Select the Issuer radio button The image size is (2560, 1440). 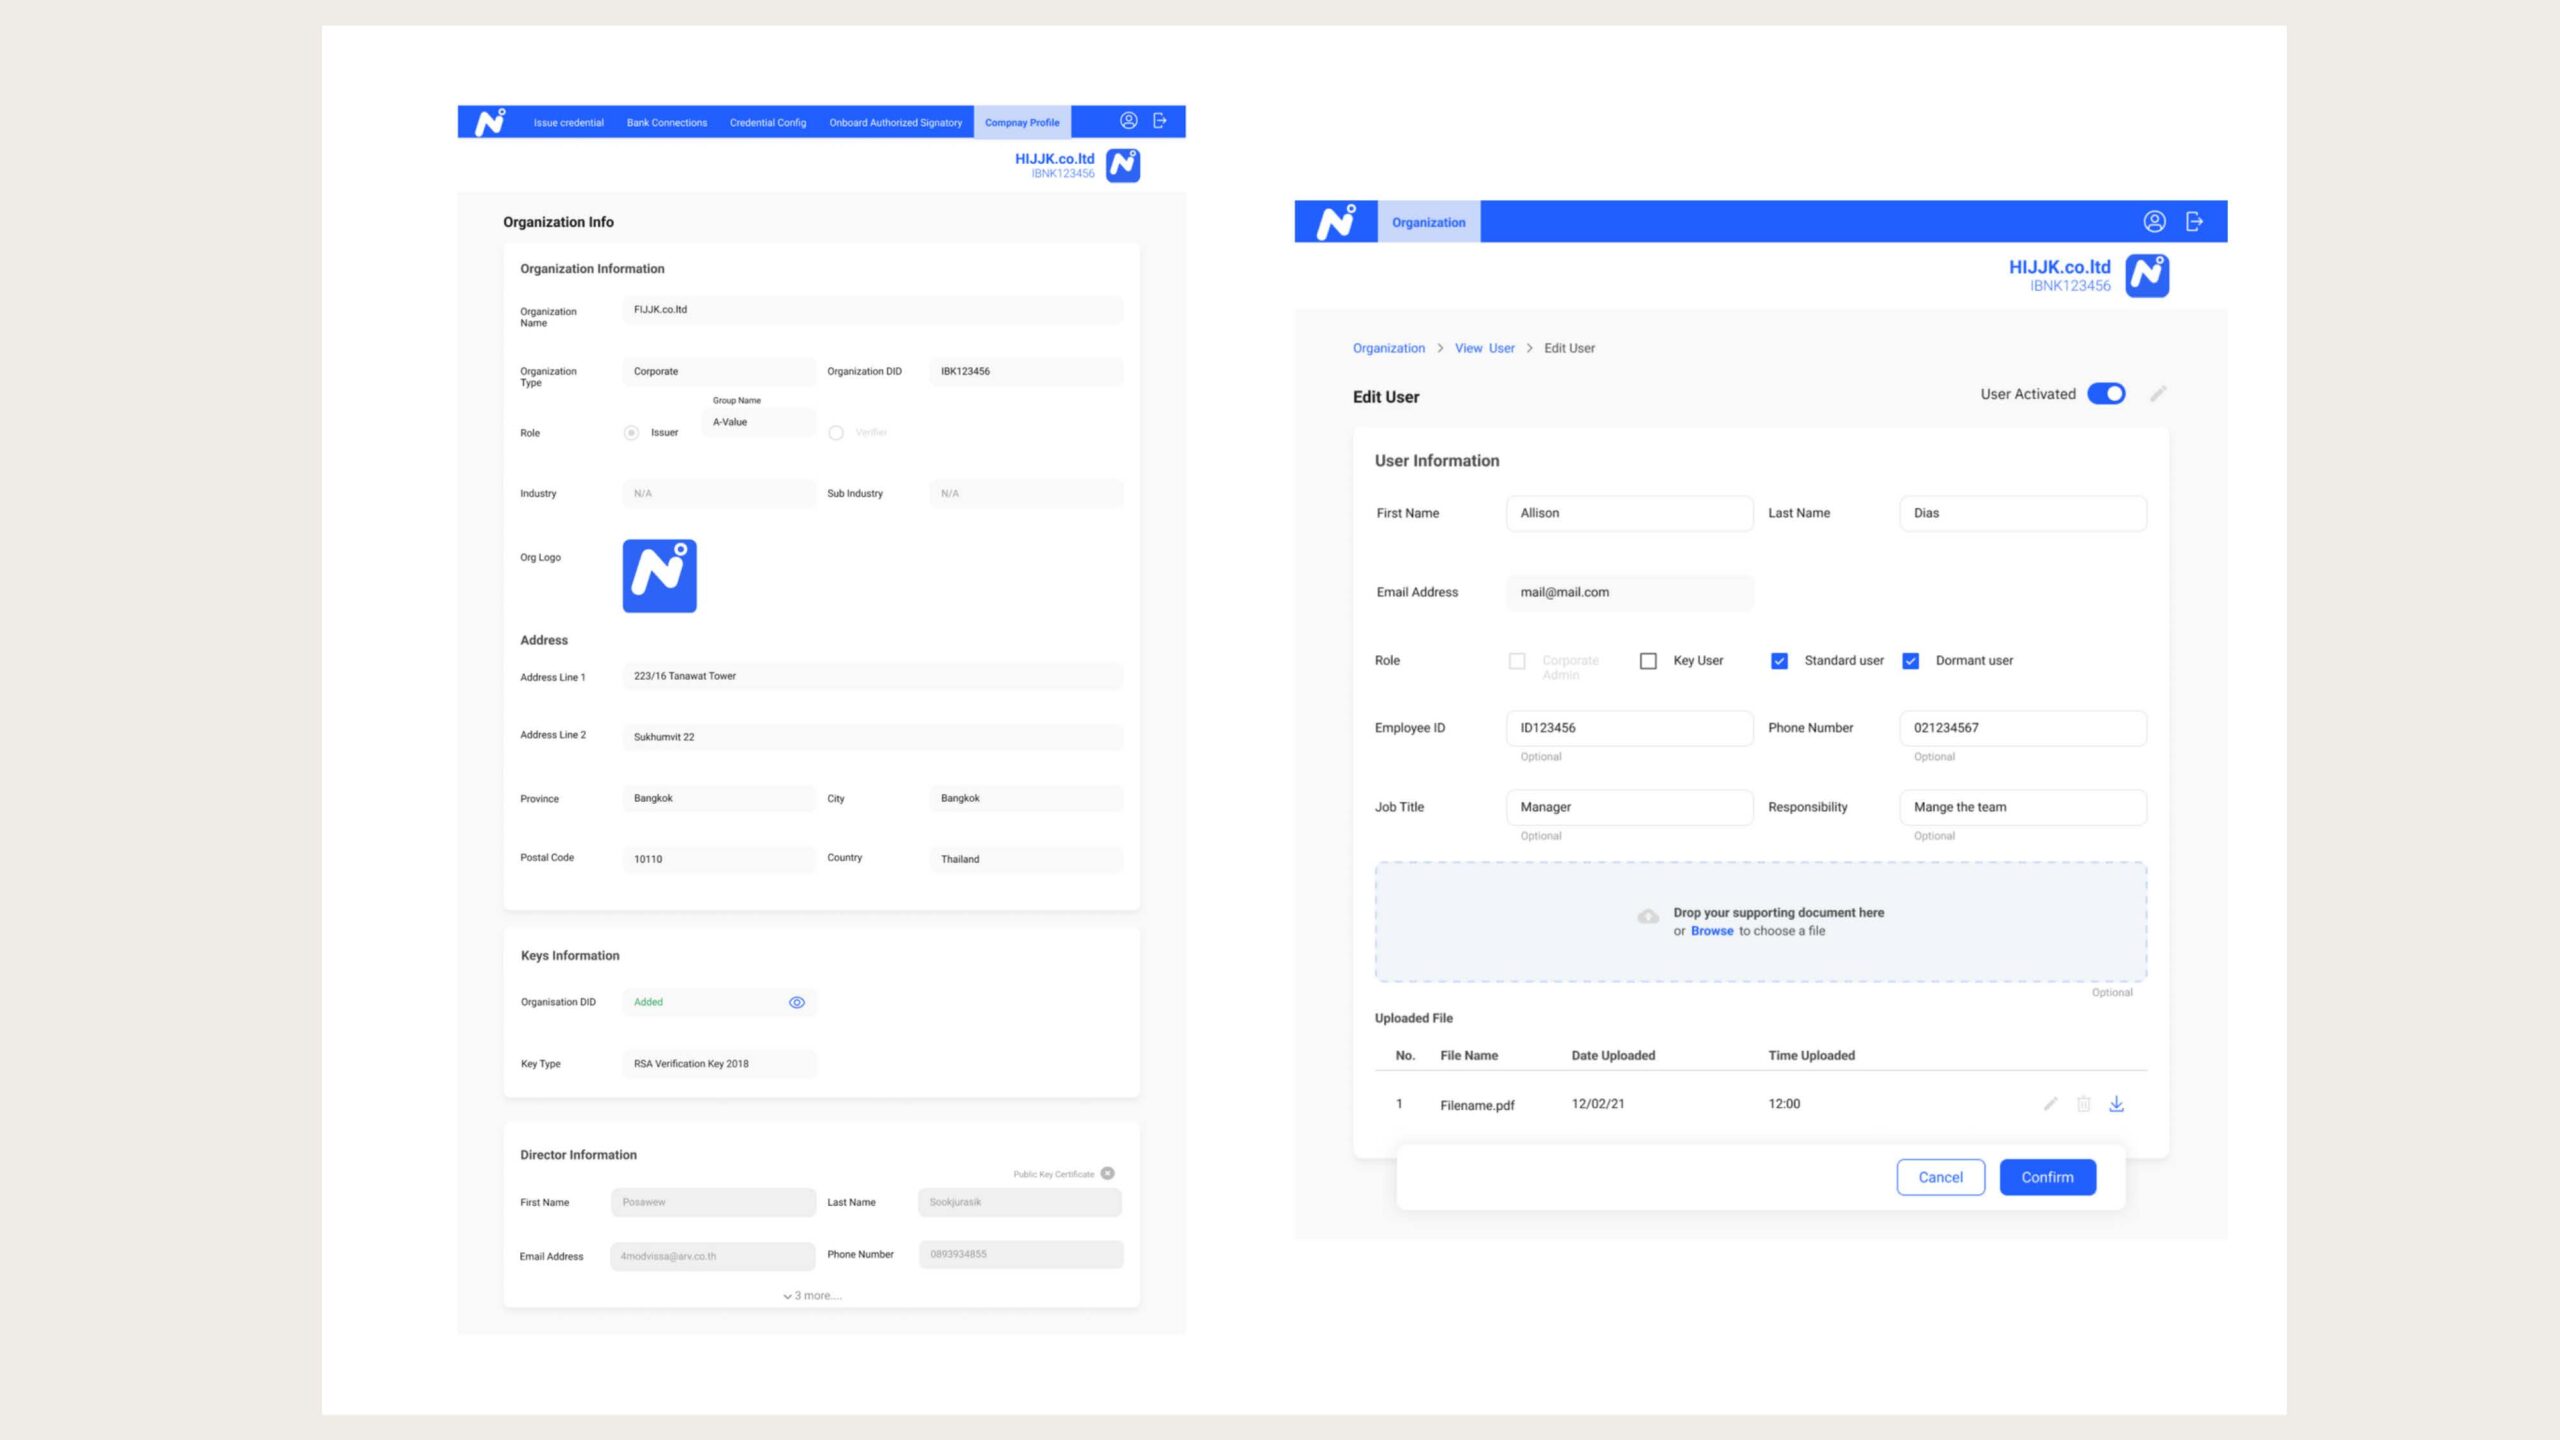click(x=631, y=433)
